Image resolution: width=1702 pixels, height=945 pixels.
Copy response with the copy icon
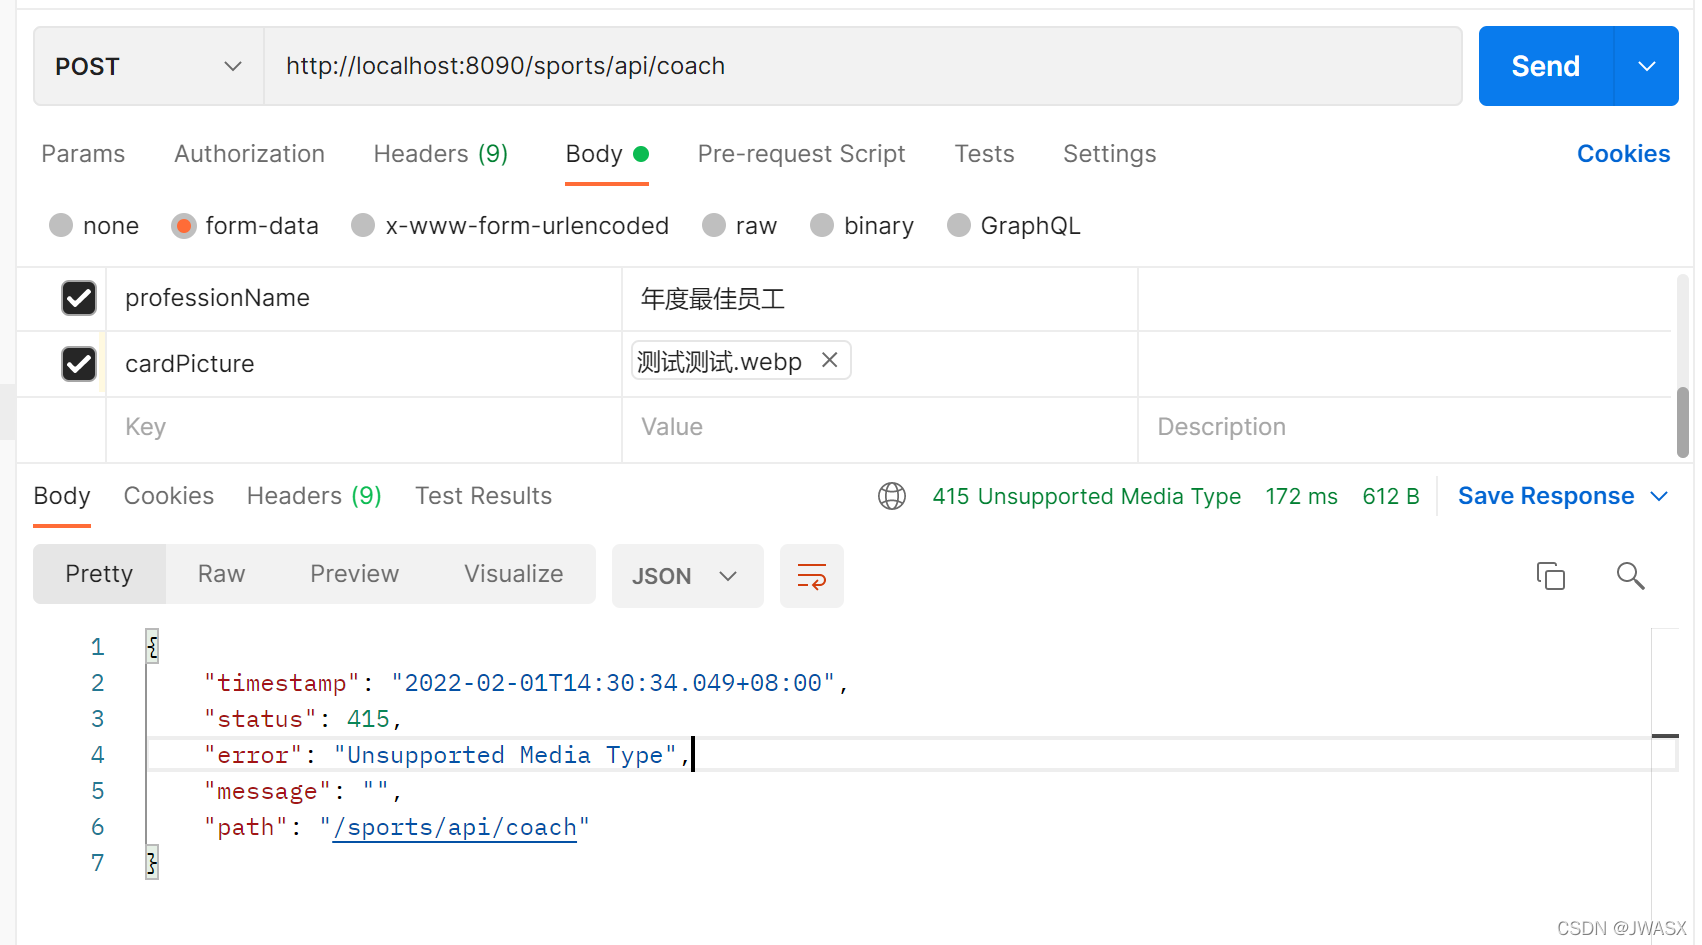click(x=1550, y=576)
